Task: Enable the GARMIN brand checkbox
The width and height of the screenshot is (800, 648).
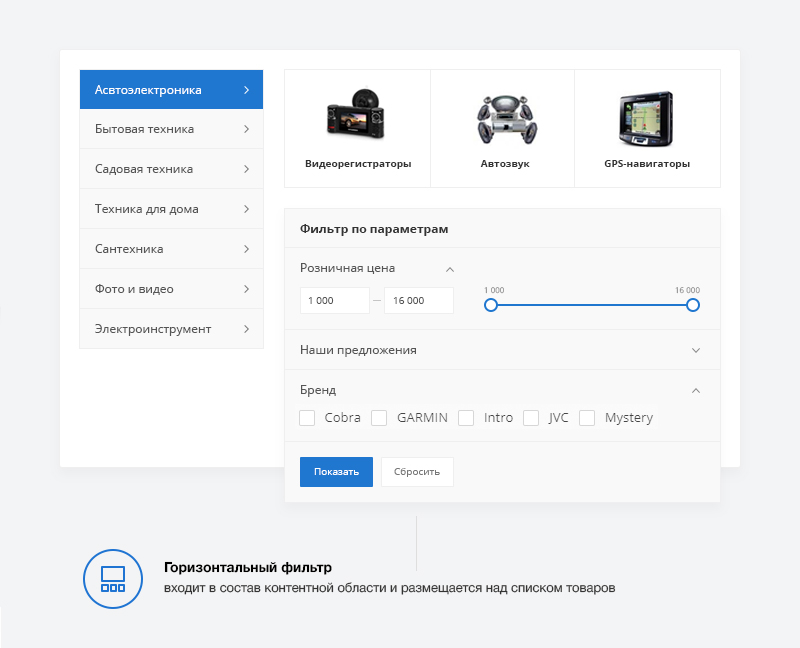Action: coord(379,418)
